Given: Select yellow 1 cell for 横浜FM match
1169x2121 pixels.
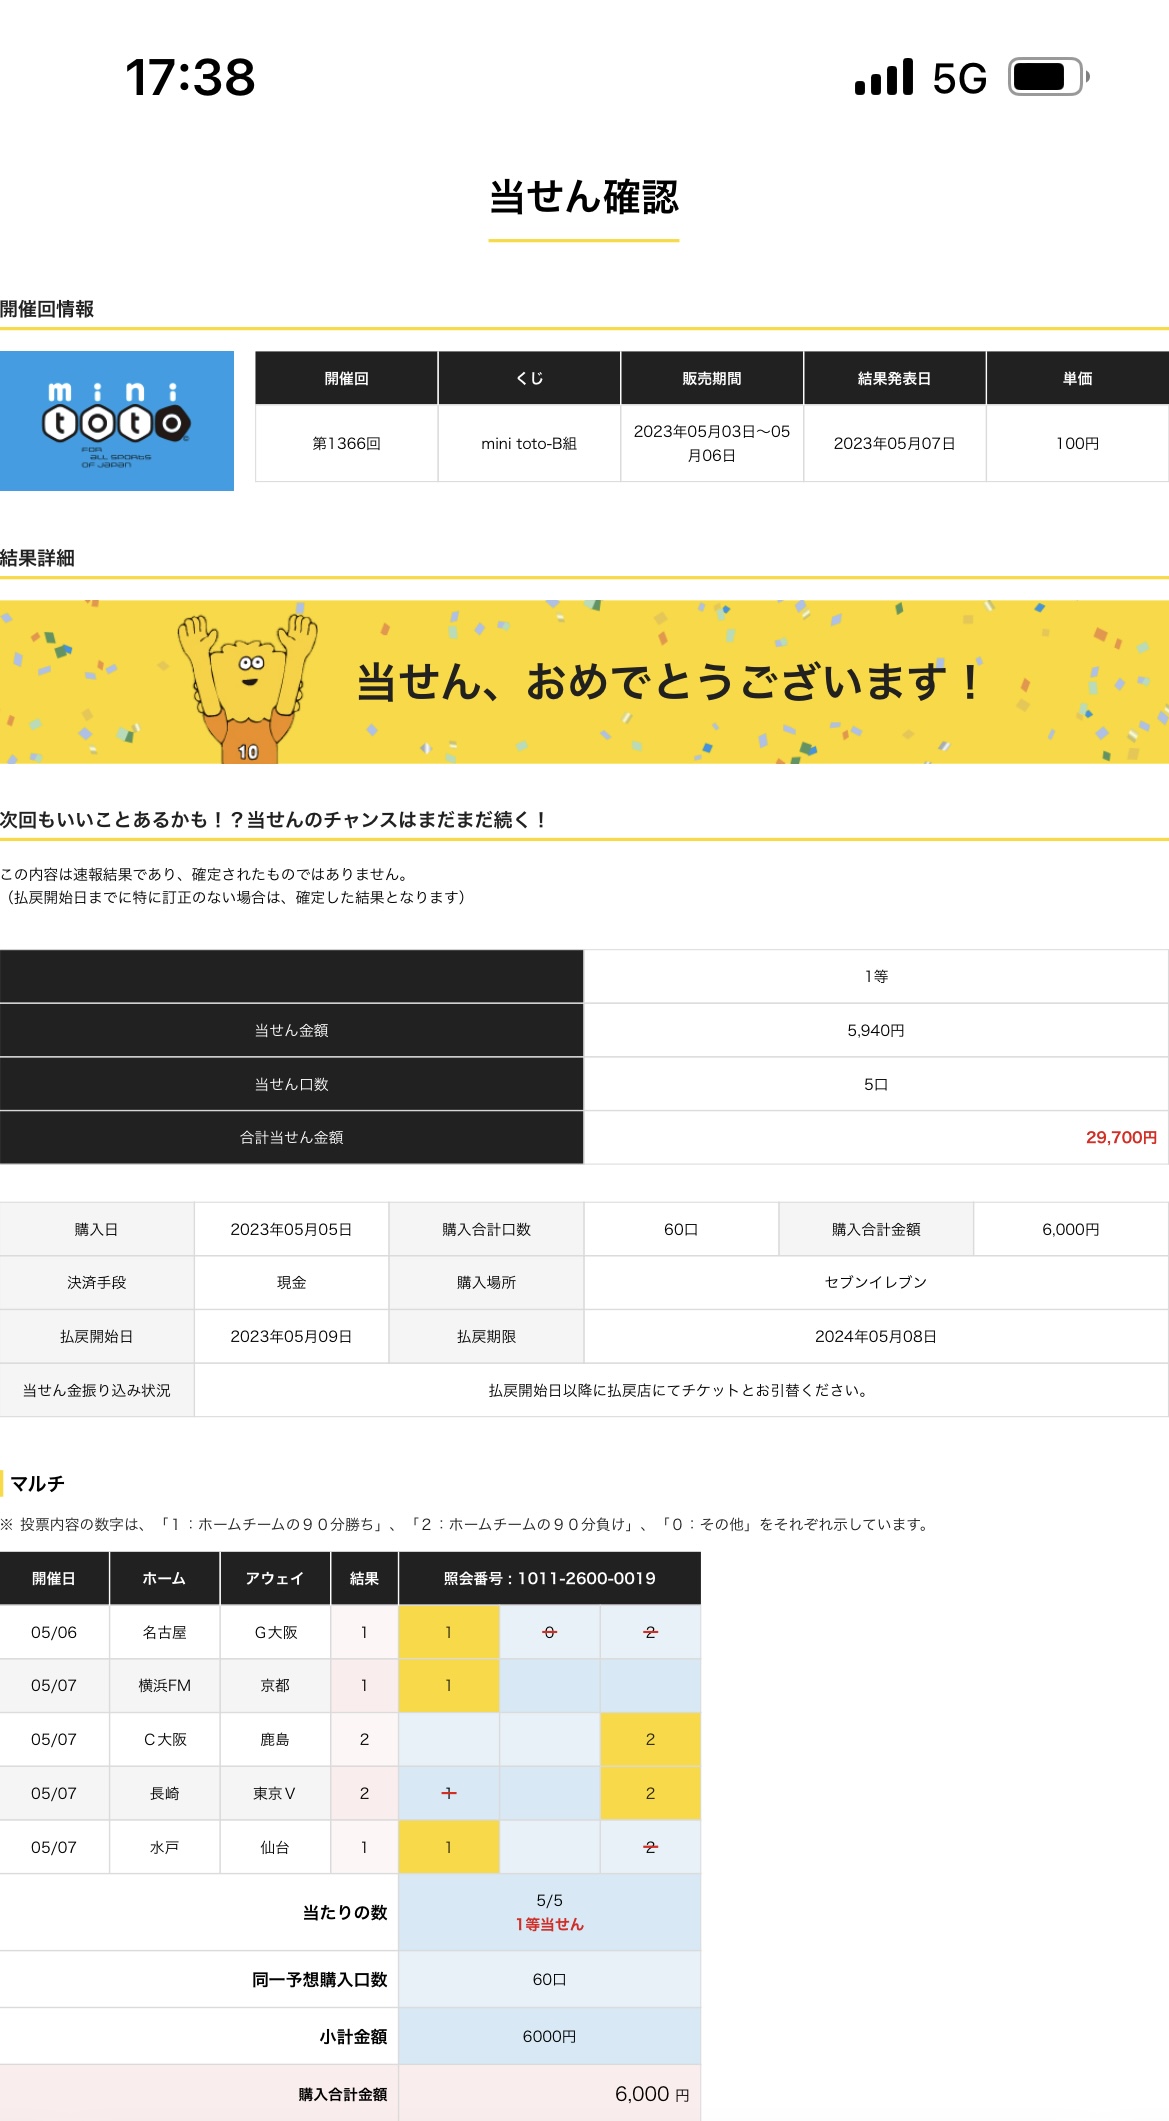Looking at the screenshot, I should tap(449, 1685).
